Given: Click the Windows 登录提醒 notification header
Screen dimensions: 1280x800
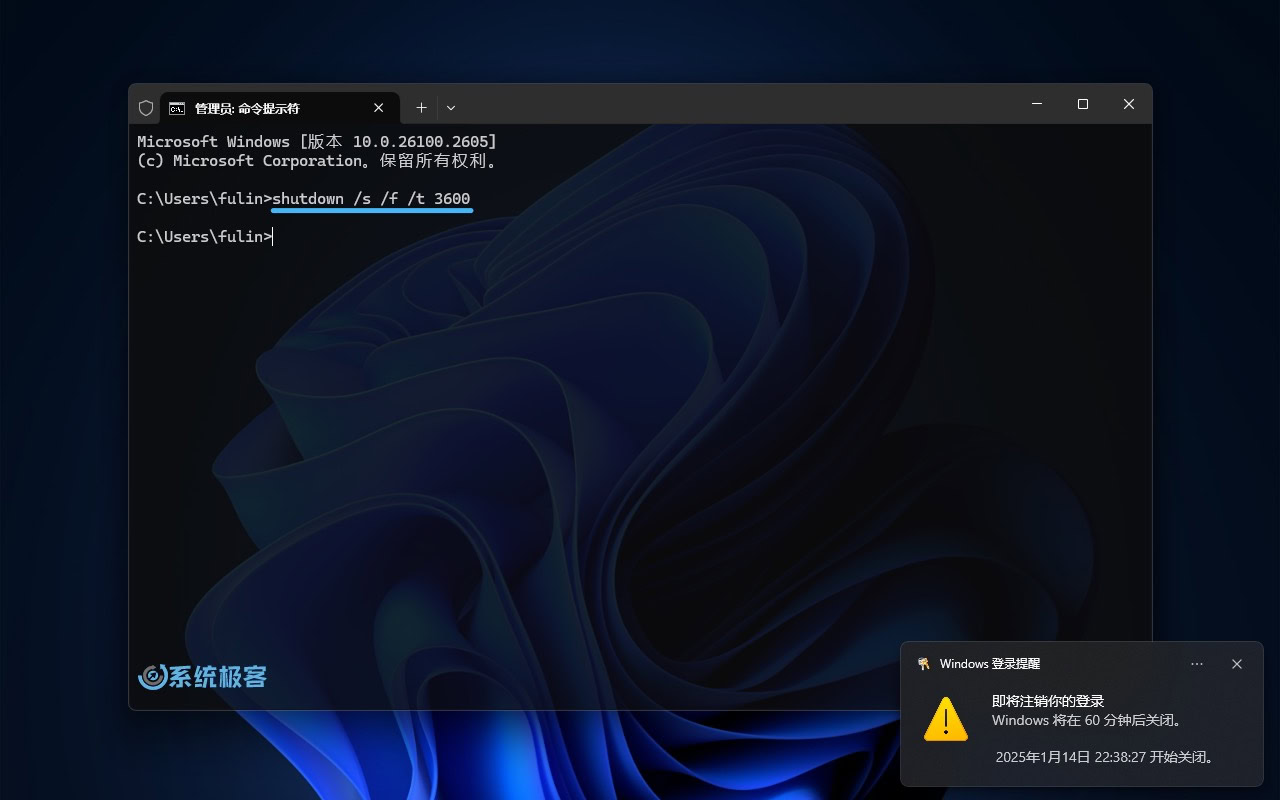Looking at the screenshot, I should [x=990, y=664].
